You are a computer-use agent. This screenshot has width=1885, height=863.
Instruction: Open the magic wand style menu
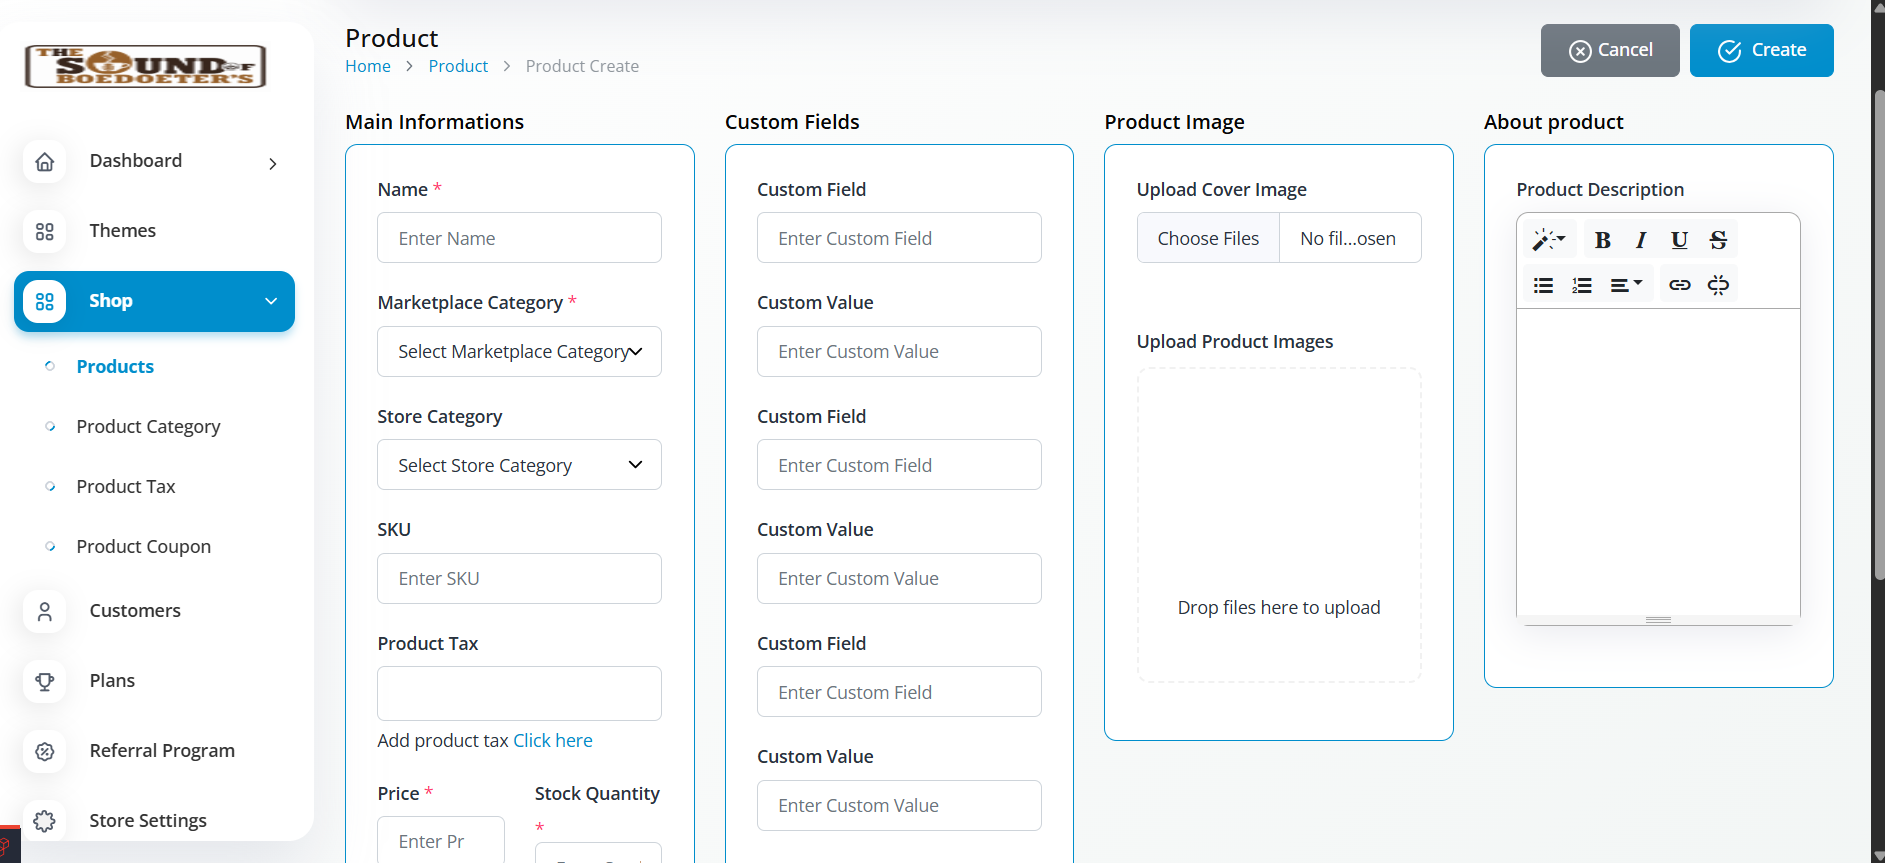1549,240
